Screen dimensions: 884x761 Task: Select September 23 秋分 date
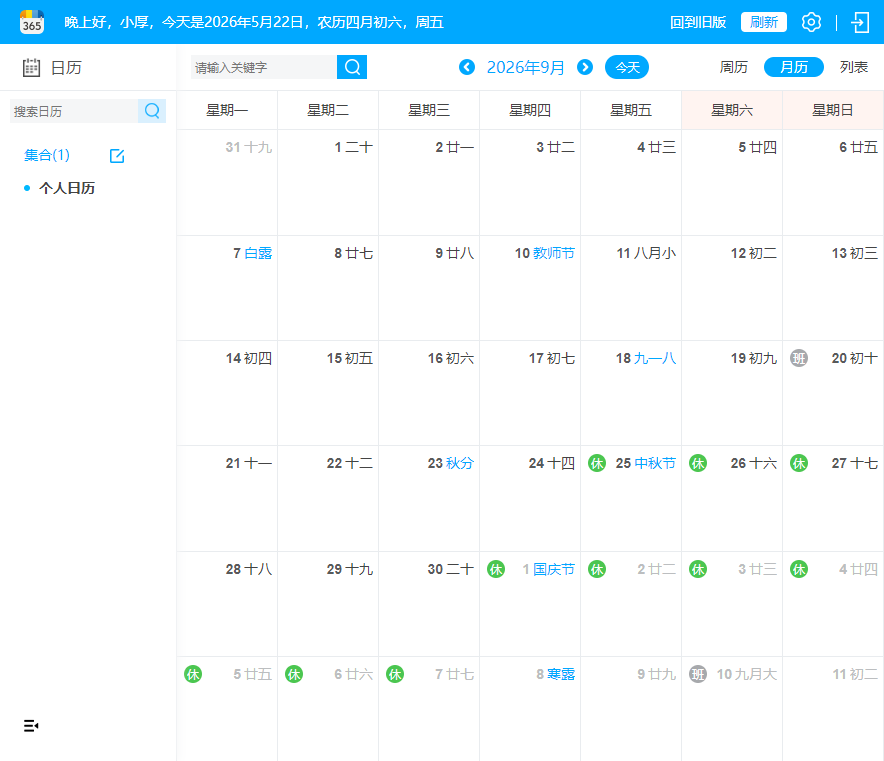click(x=450, y=463)
